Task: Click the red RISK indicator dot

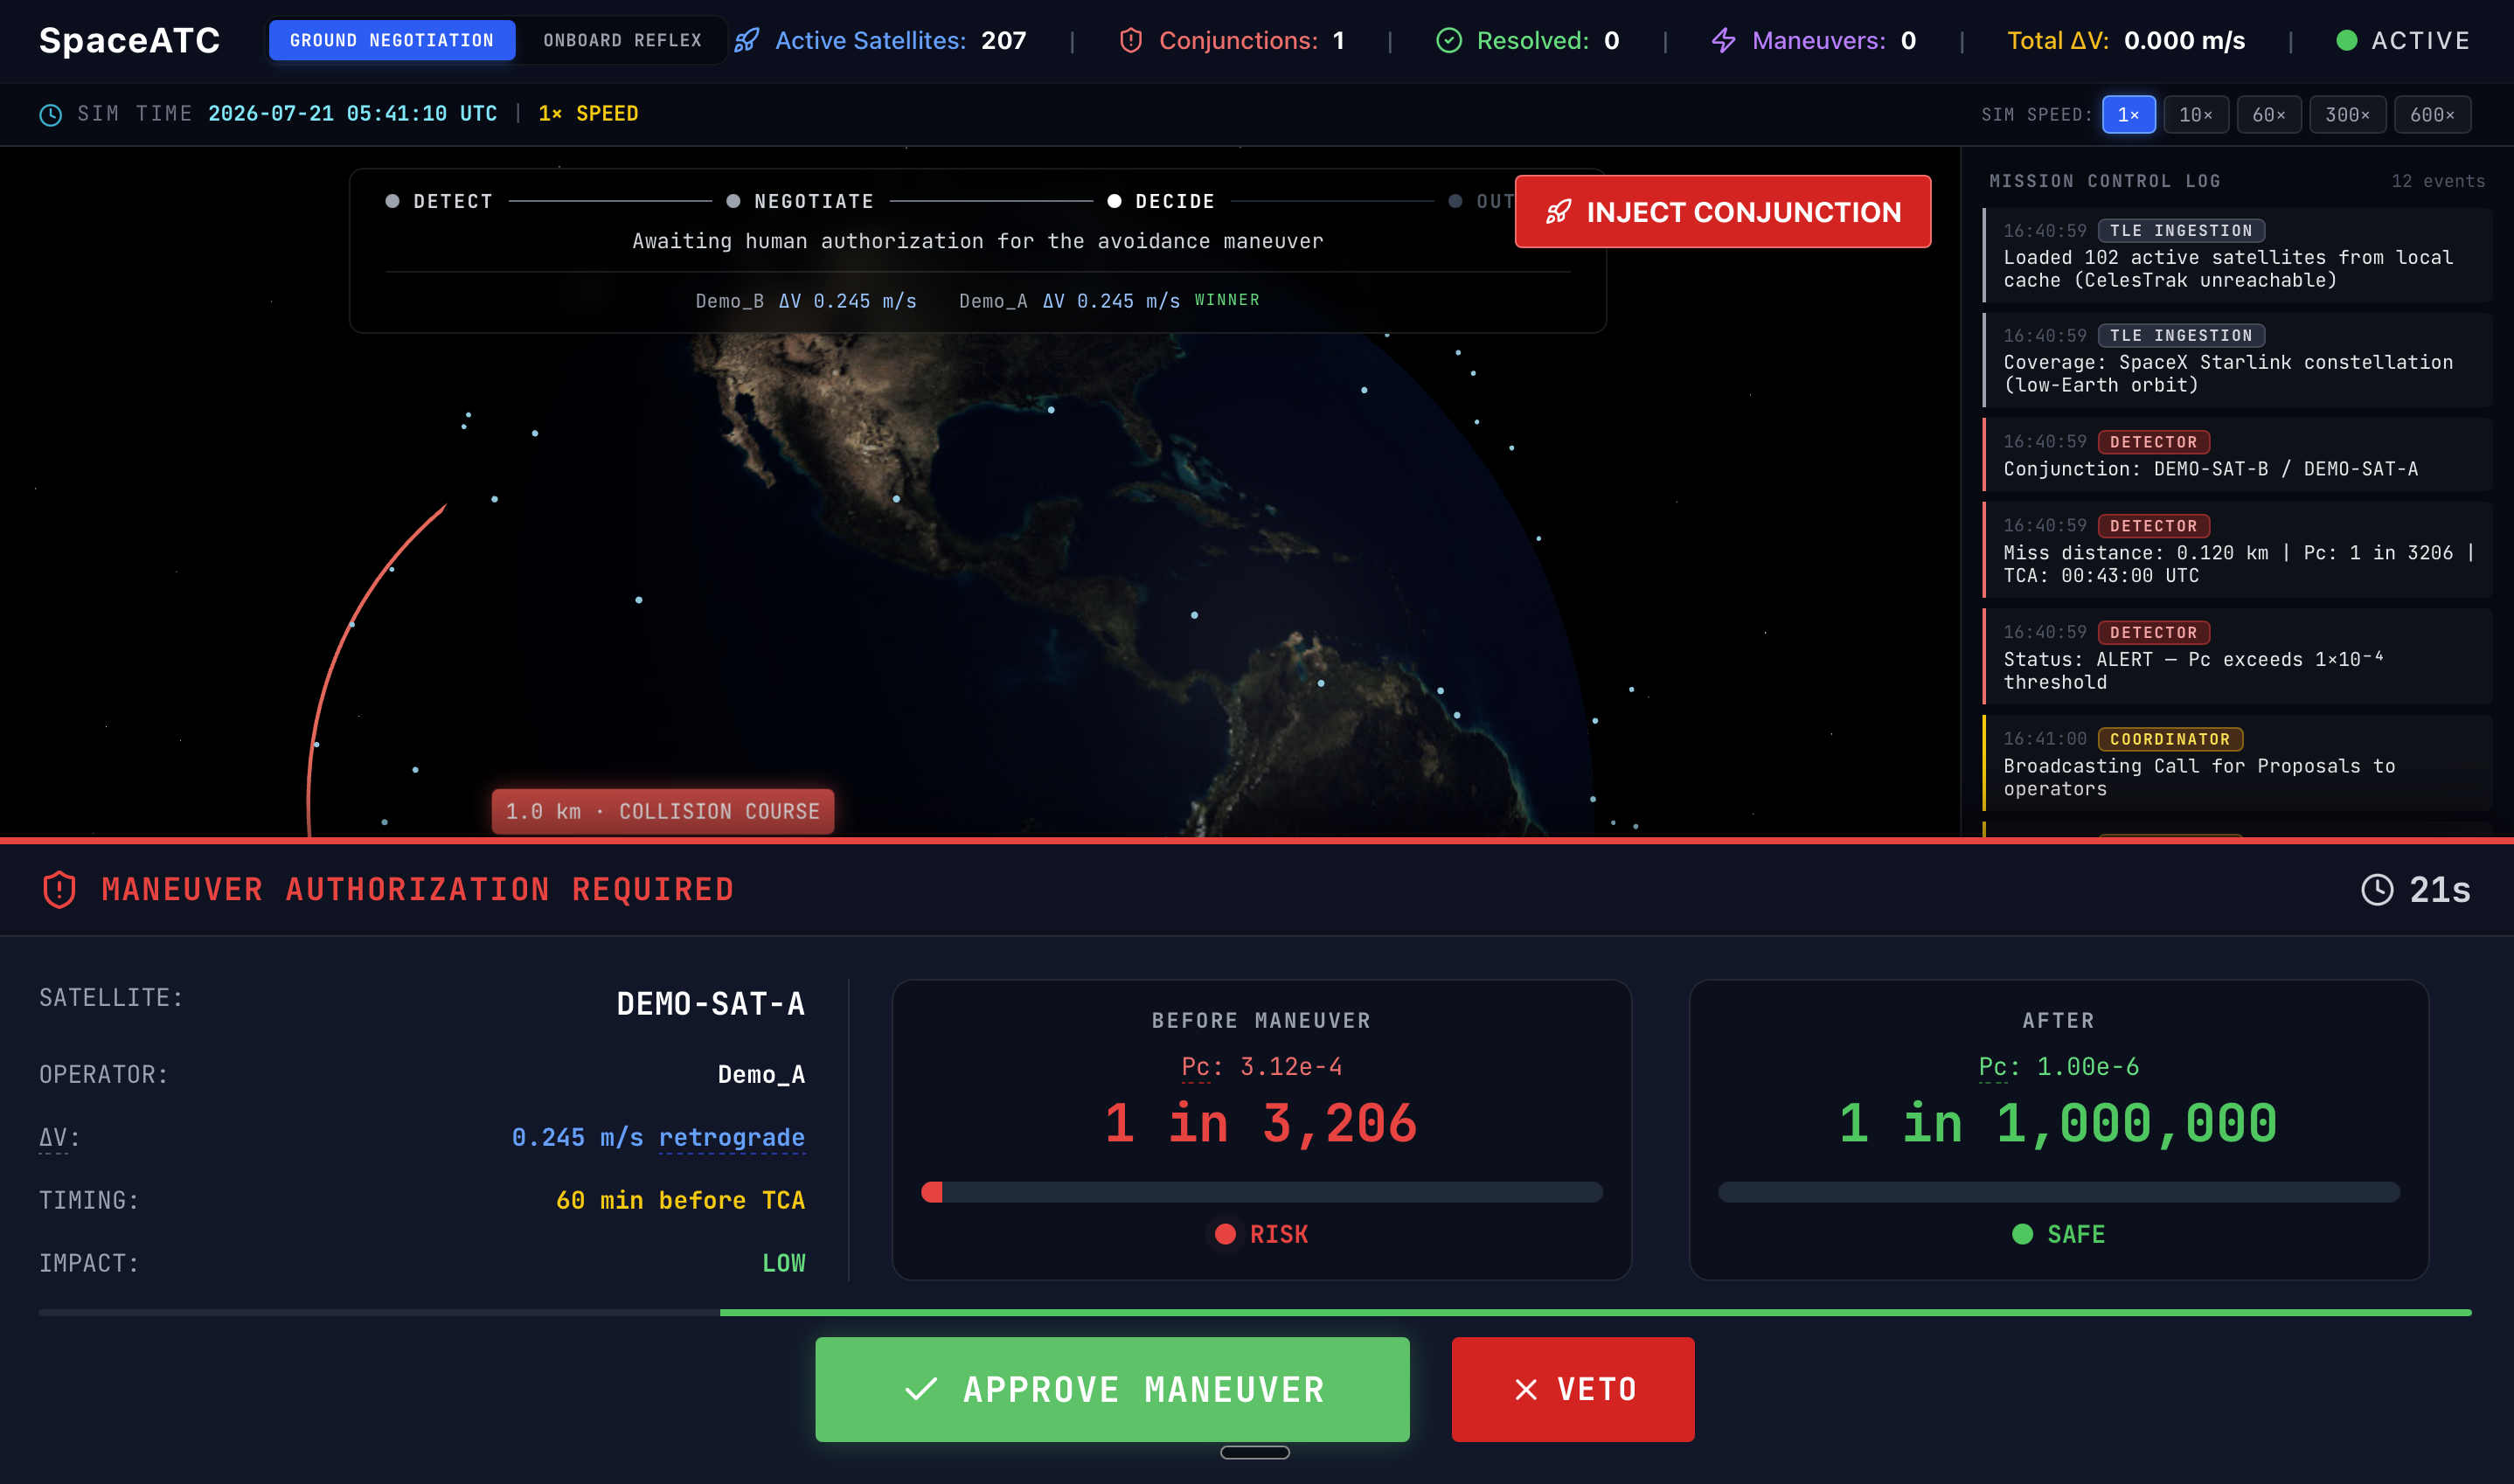Action: coord(1225,1234)
